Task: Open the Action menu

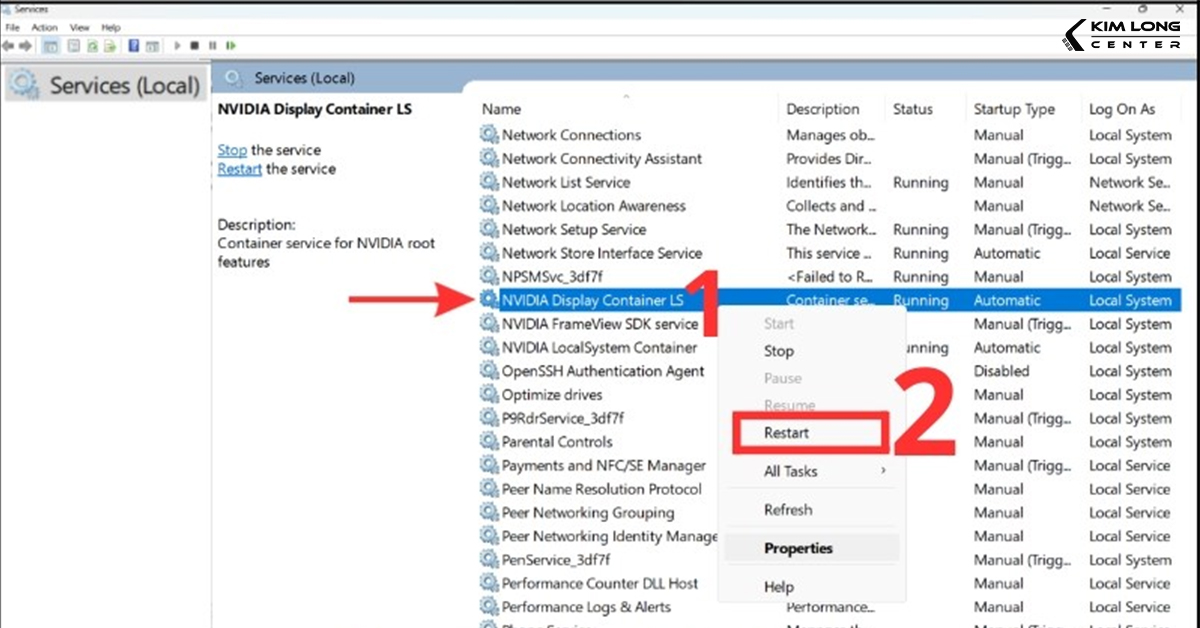Action: (44, 27)
